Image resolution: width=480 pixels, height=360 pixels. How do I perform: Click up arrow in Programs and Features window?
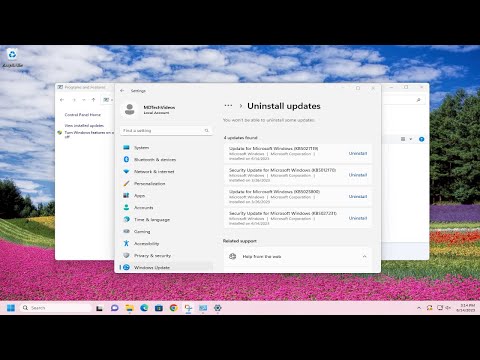point(94,100)
